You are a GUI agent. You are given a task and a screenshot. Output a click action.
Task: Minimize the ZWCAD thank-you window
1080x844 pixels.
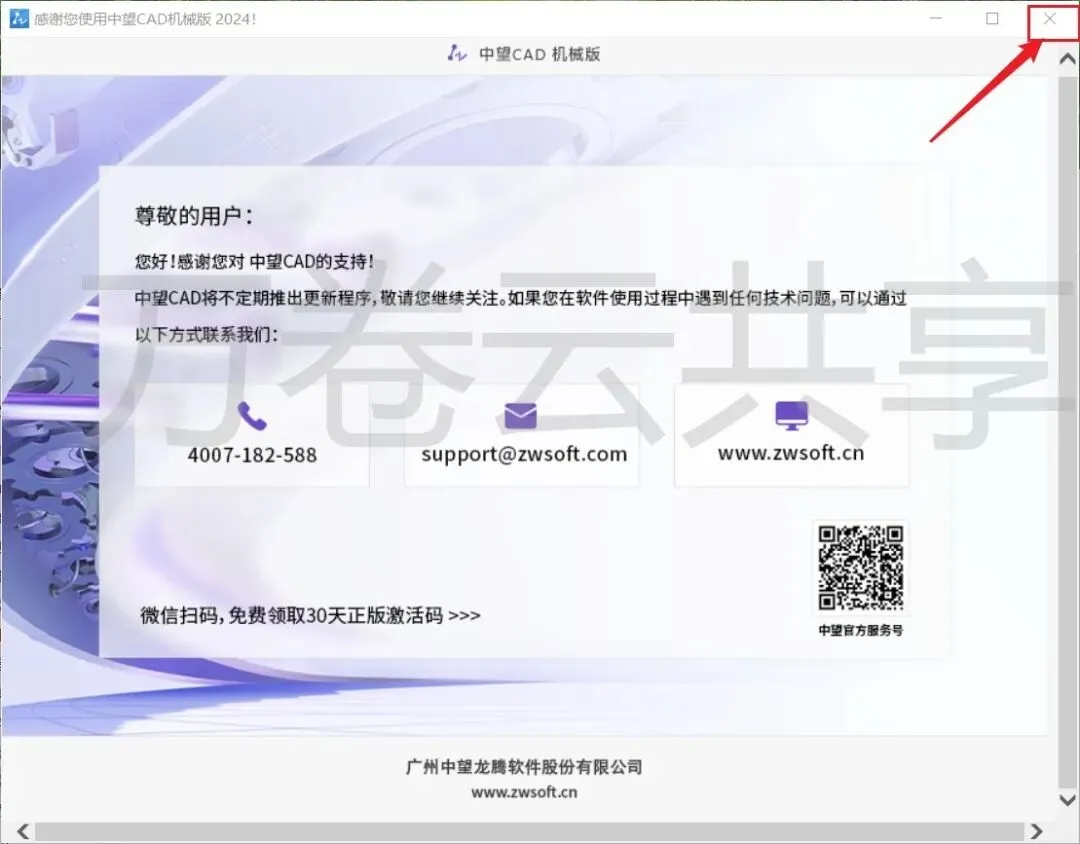coord(935,19)
